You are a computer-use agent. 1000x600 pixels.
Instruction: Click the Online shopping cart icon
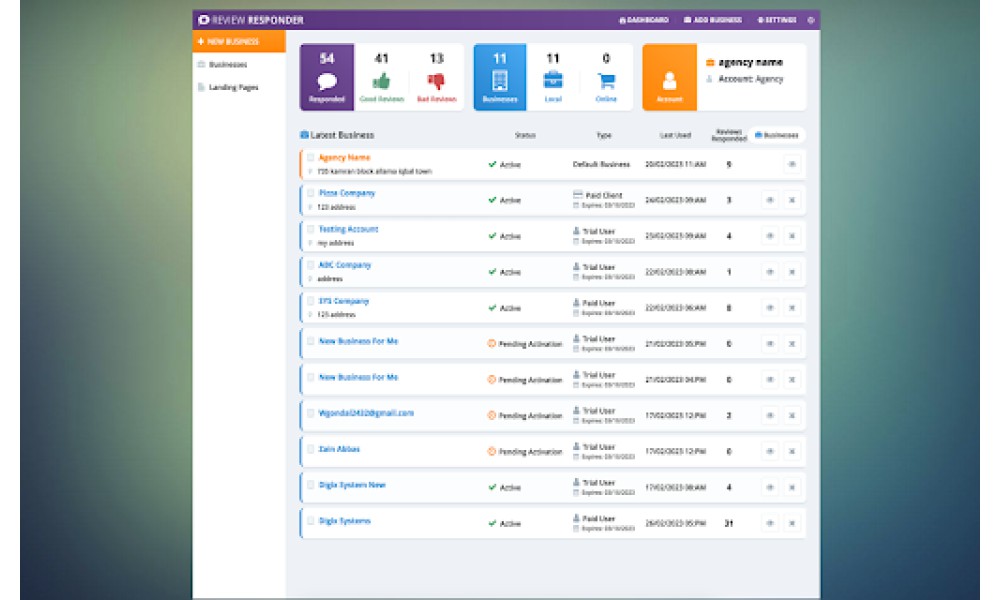click(x=606, y=81)
